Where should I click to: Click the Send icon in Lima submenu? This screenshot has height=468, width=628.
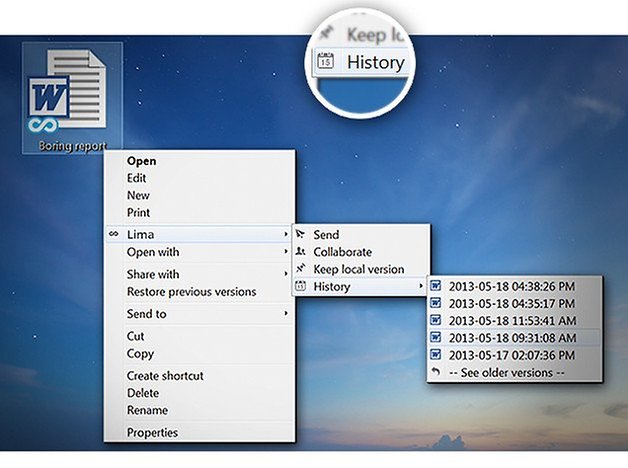(x=300, y=234)
